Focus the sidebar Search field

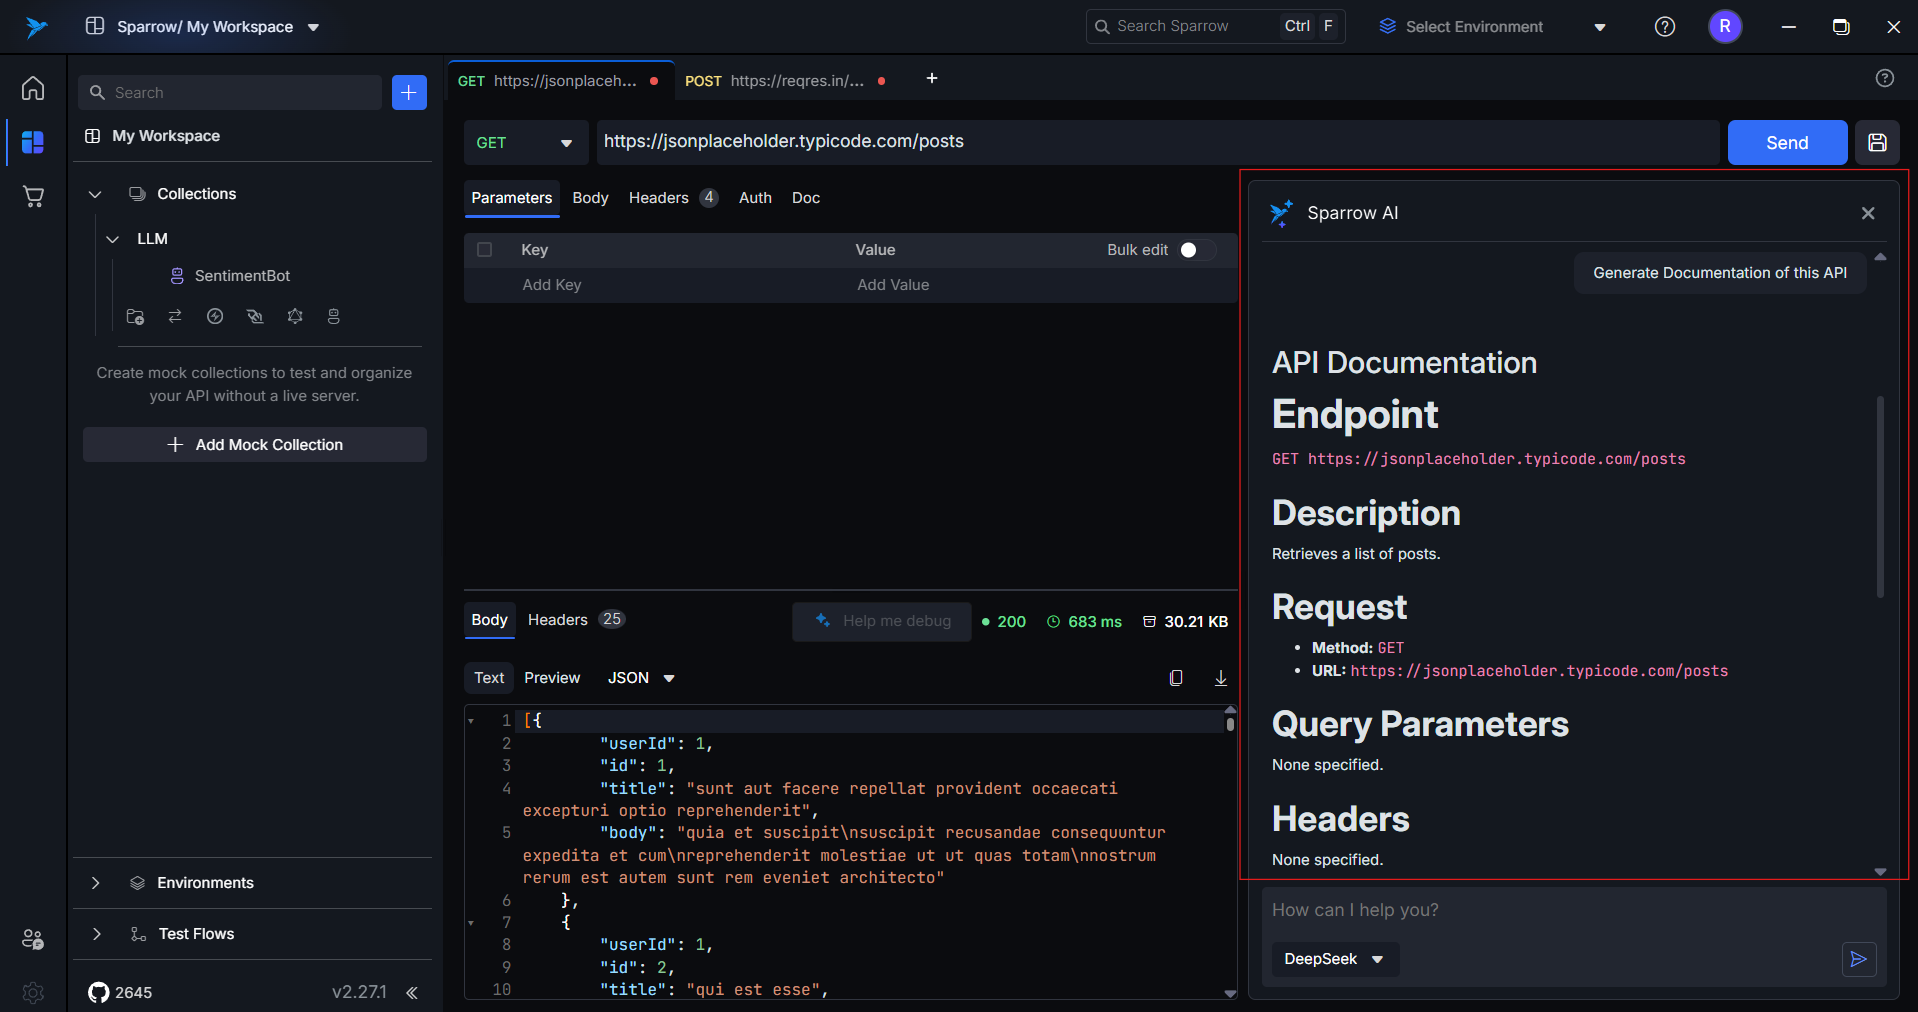(x=230, y=92)
